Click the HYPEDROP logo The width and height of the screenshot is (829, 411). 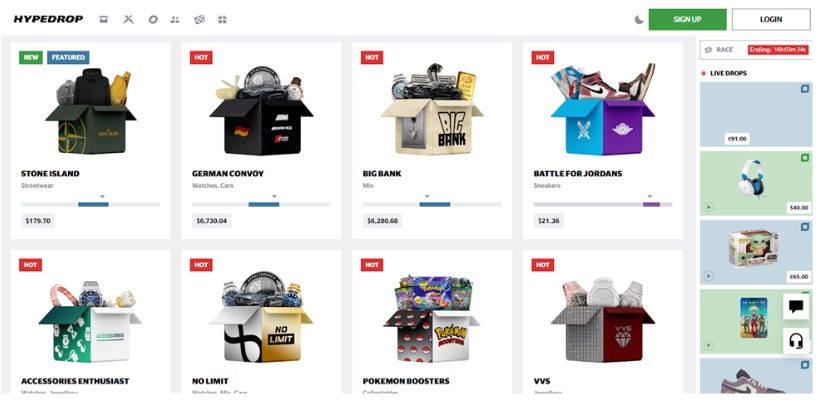tap(48, 20)
